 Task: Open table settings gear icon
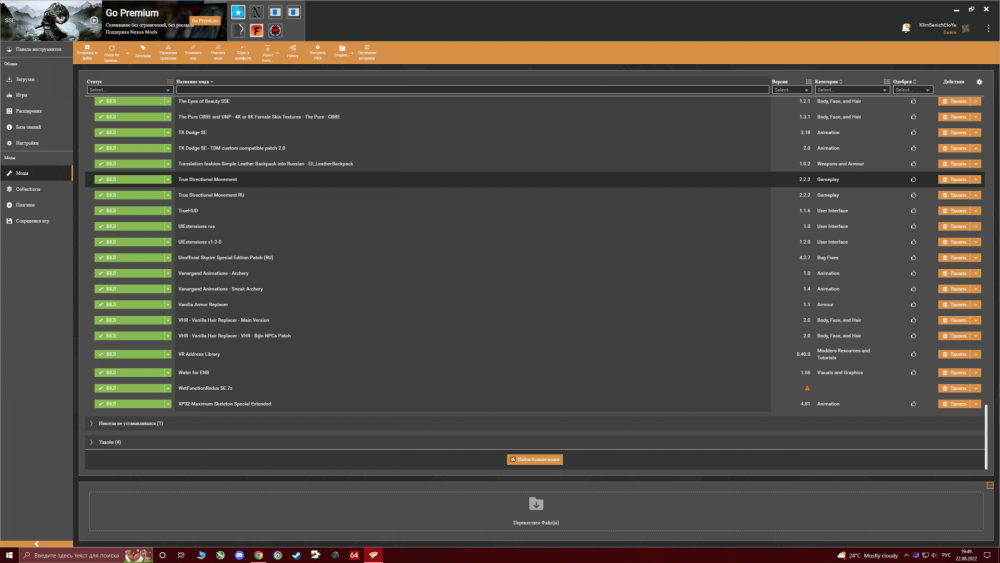980,82
